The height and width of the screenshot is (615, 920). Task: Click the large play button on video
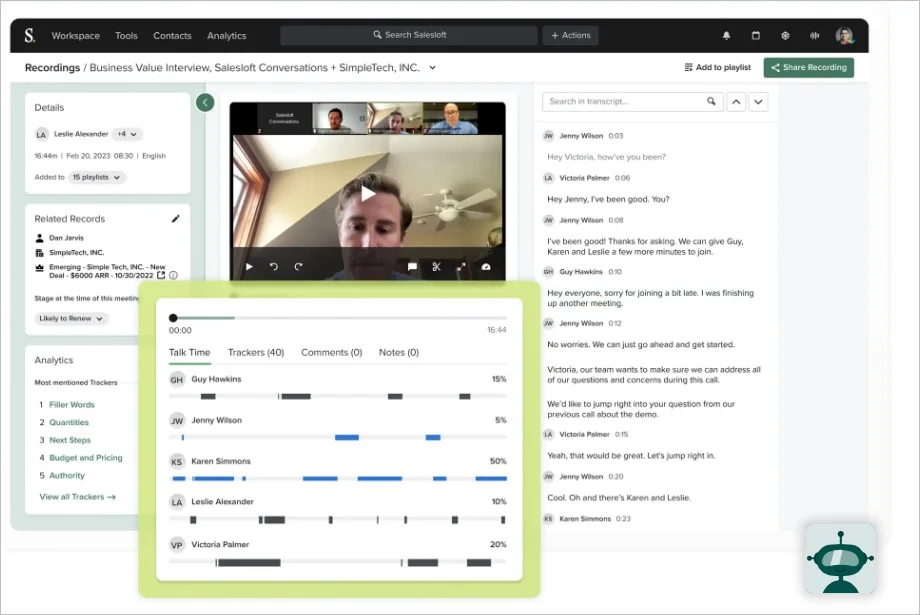click(367, 193)
